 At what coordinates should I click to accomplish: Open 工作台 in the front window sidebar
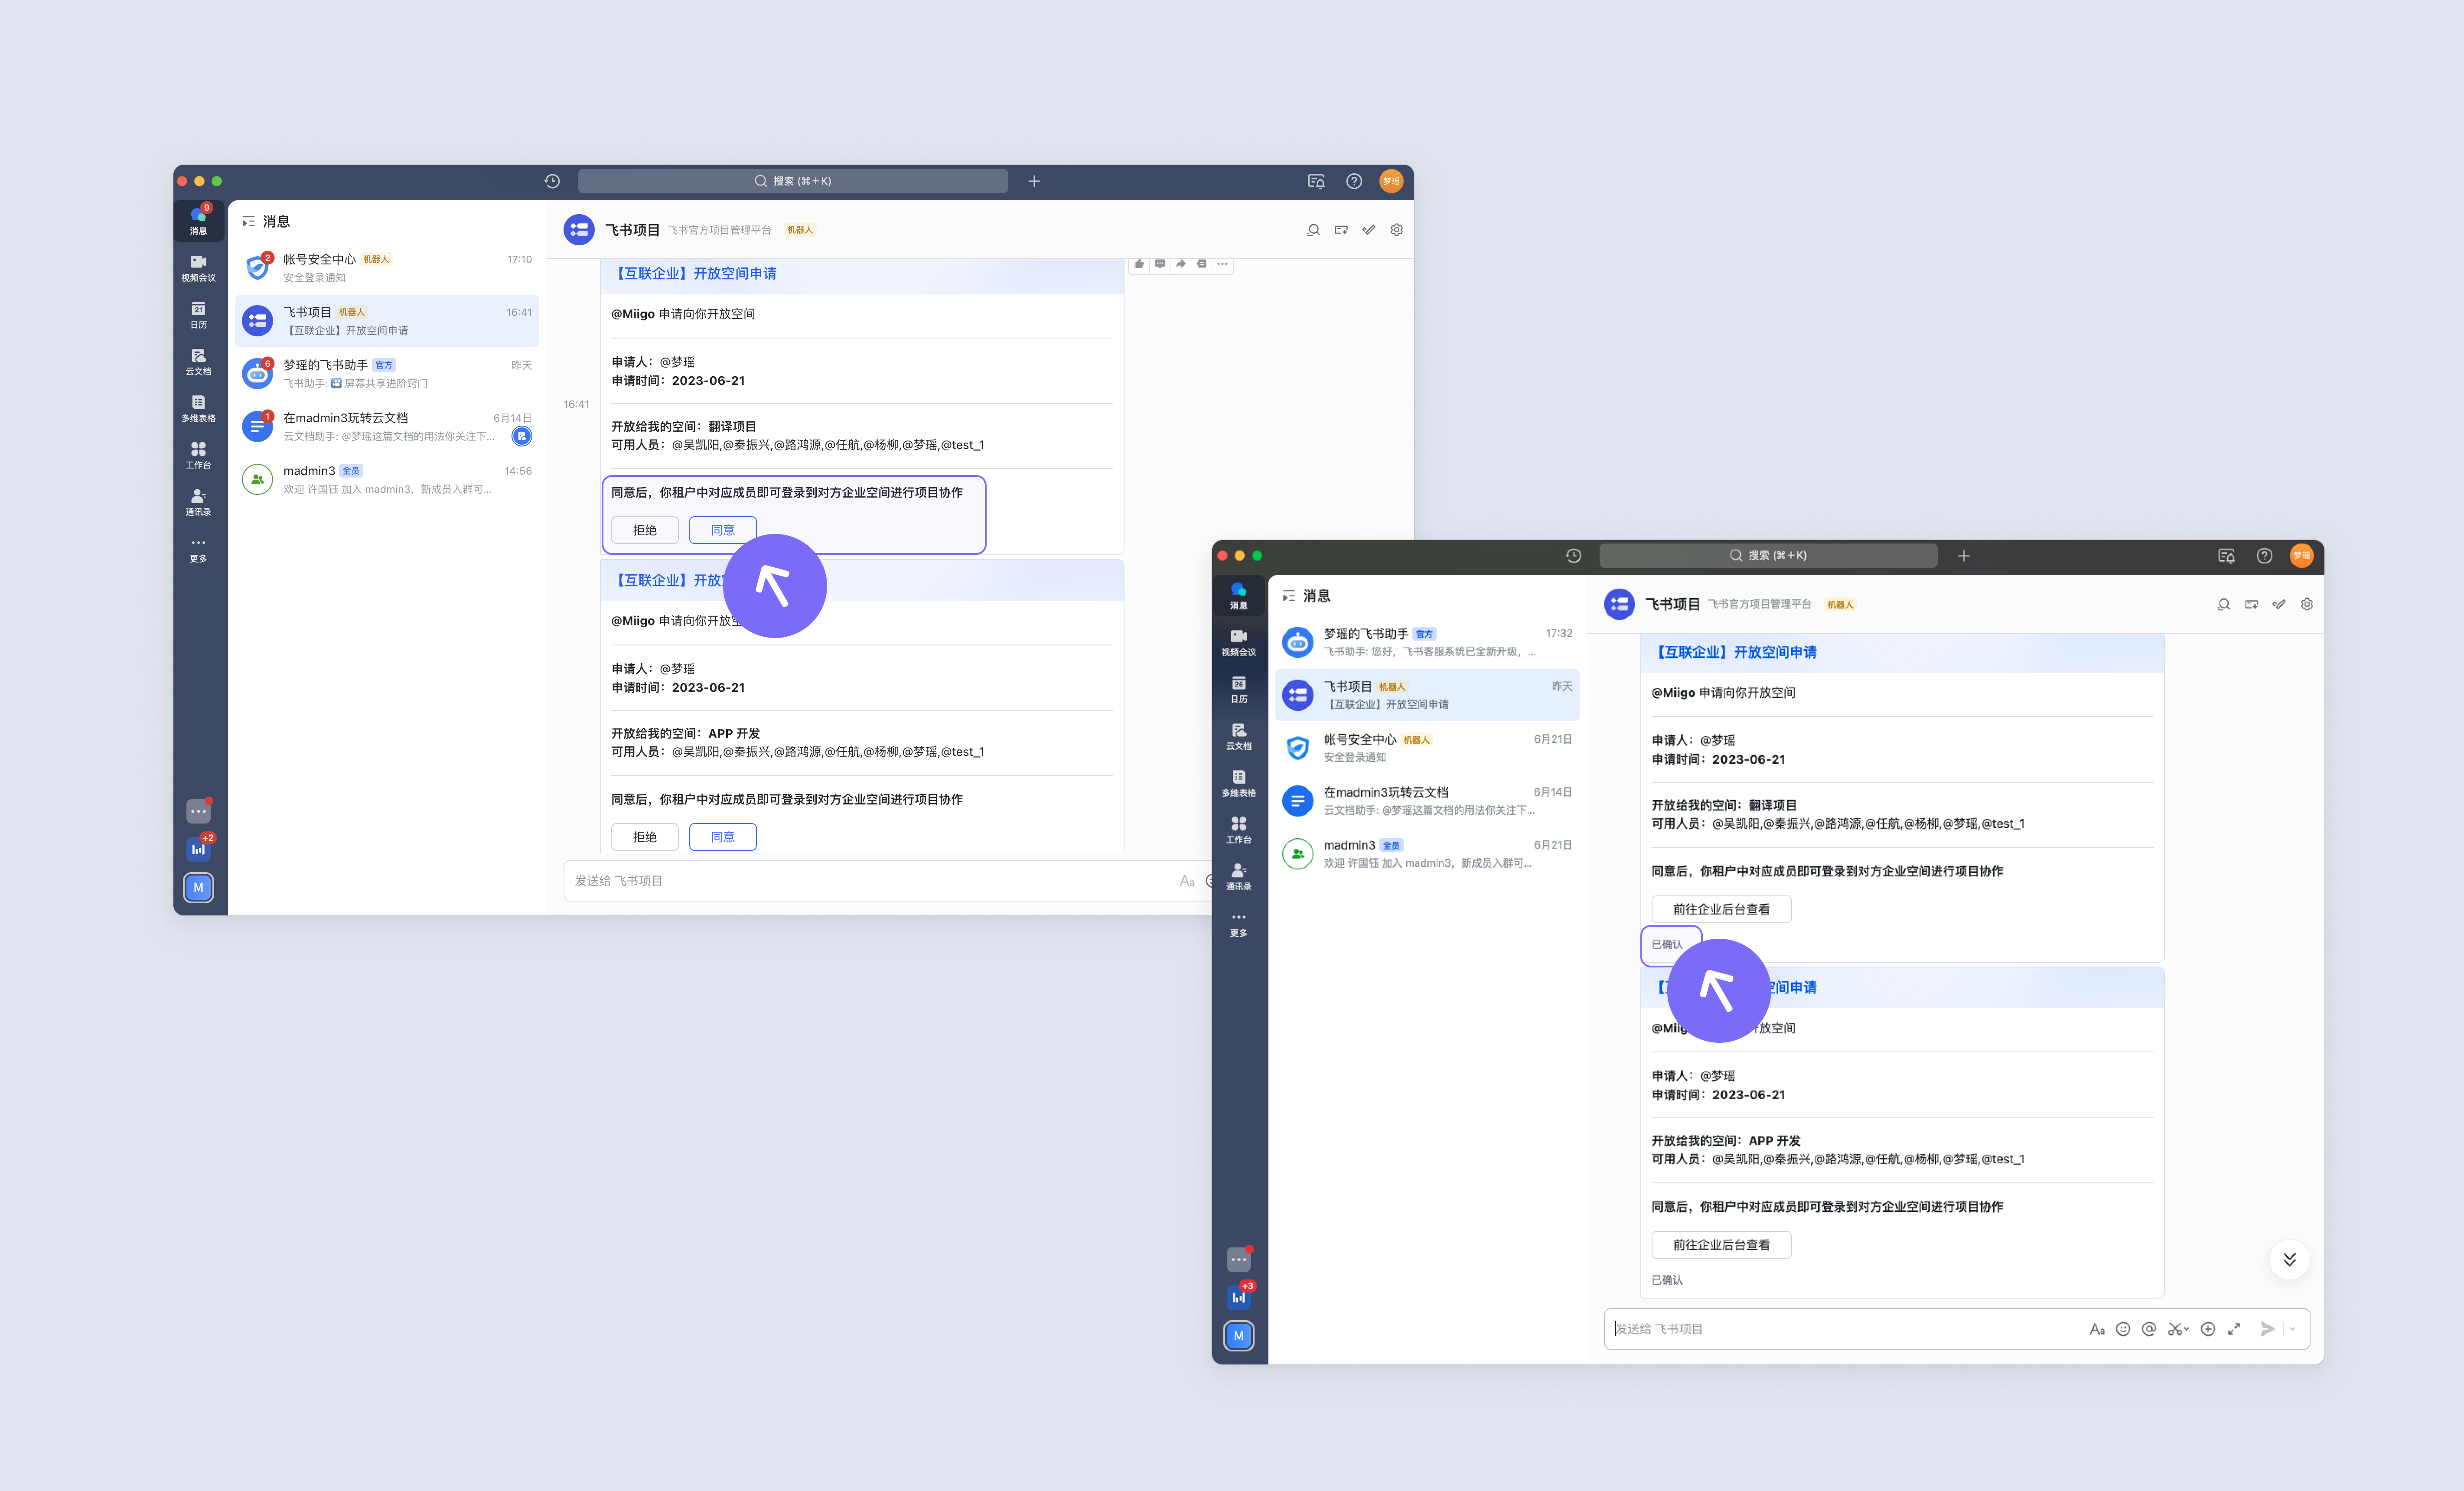click(1239, 830)
